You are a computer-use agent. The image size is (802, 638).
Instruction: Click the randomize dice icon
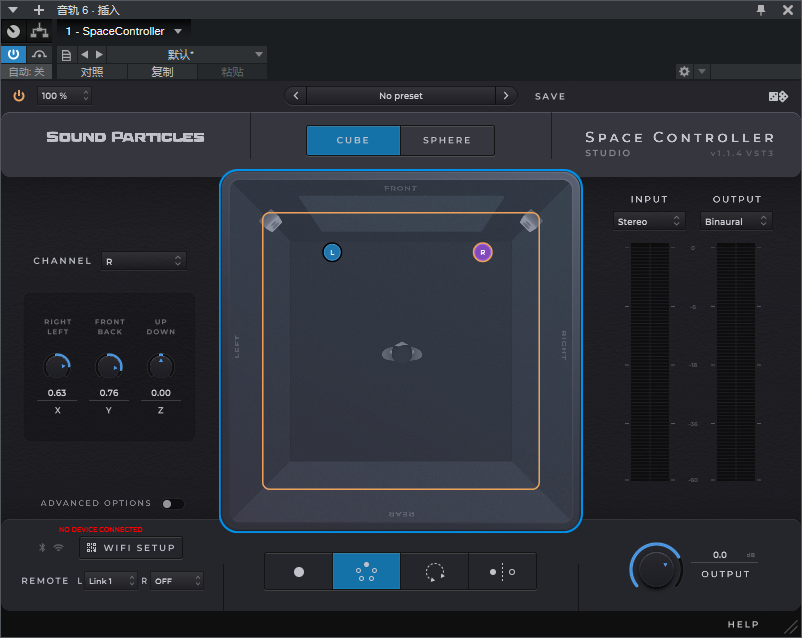(x=778, y=96)
